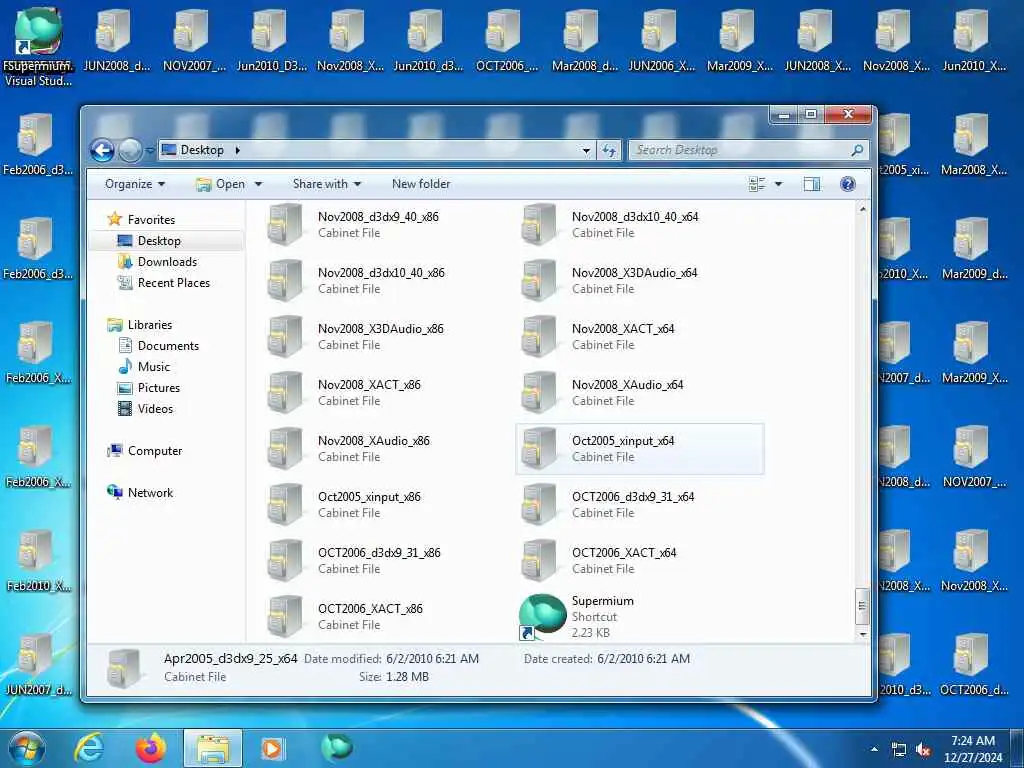Launch Internet Explorer from the taskbar

tap(89, 748)
